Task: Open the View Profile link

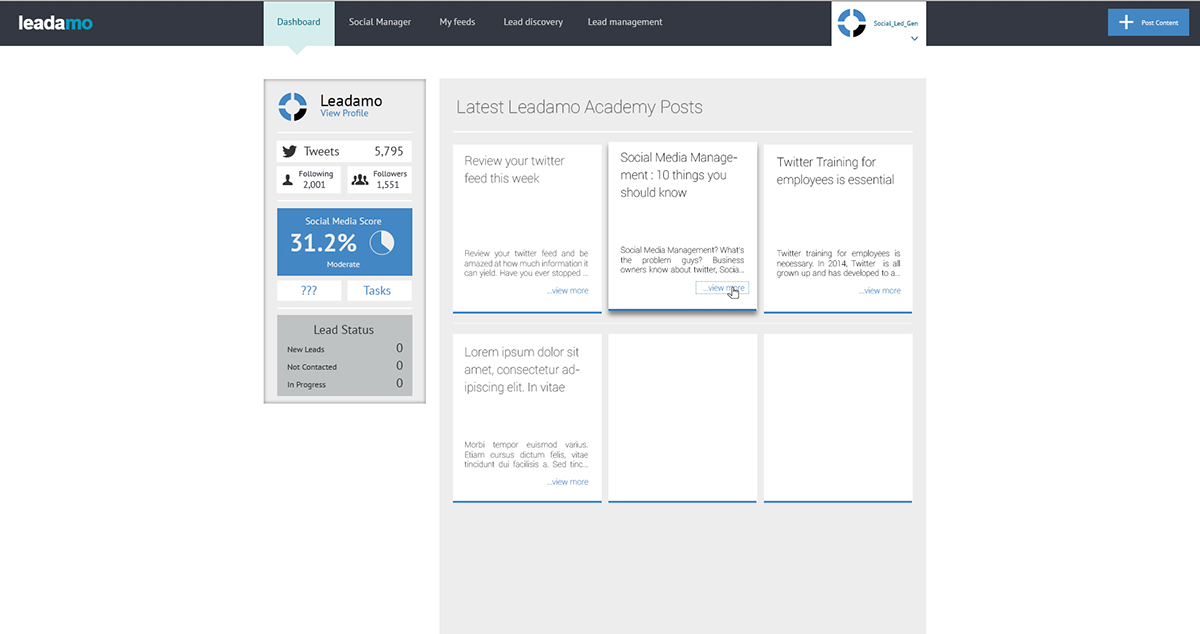Action: tap(344, 113)
